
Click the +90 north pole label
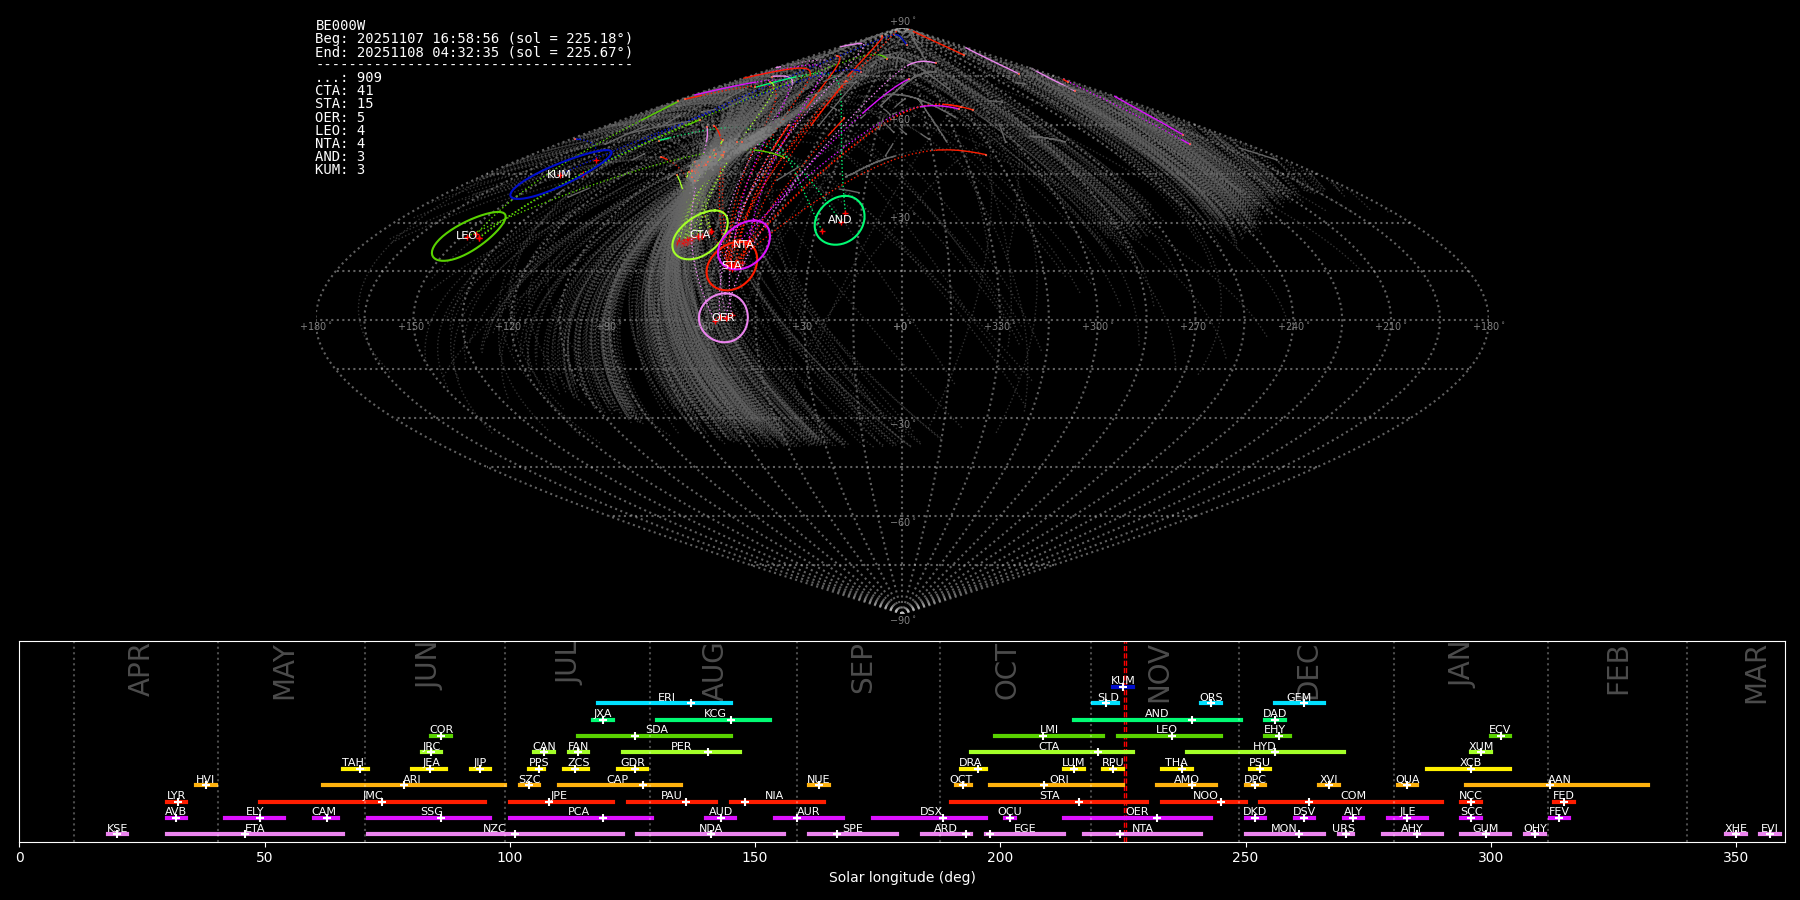[901, 22]
